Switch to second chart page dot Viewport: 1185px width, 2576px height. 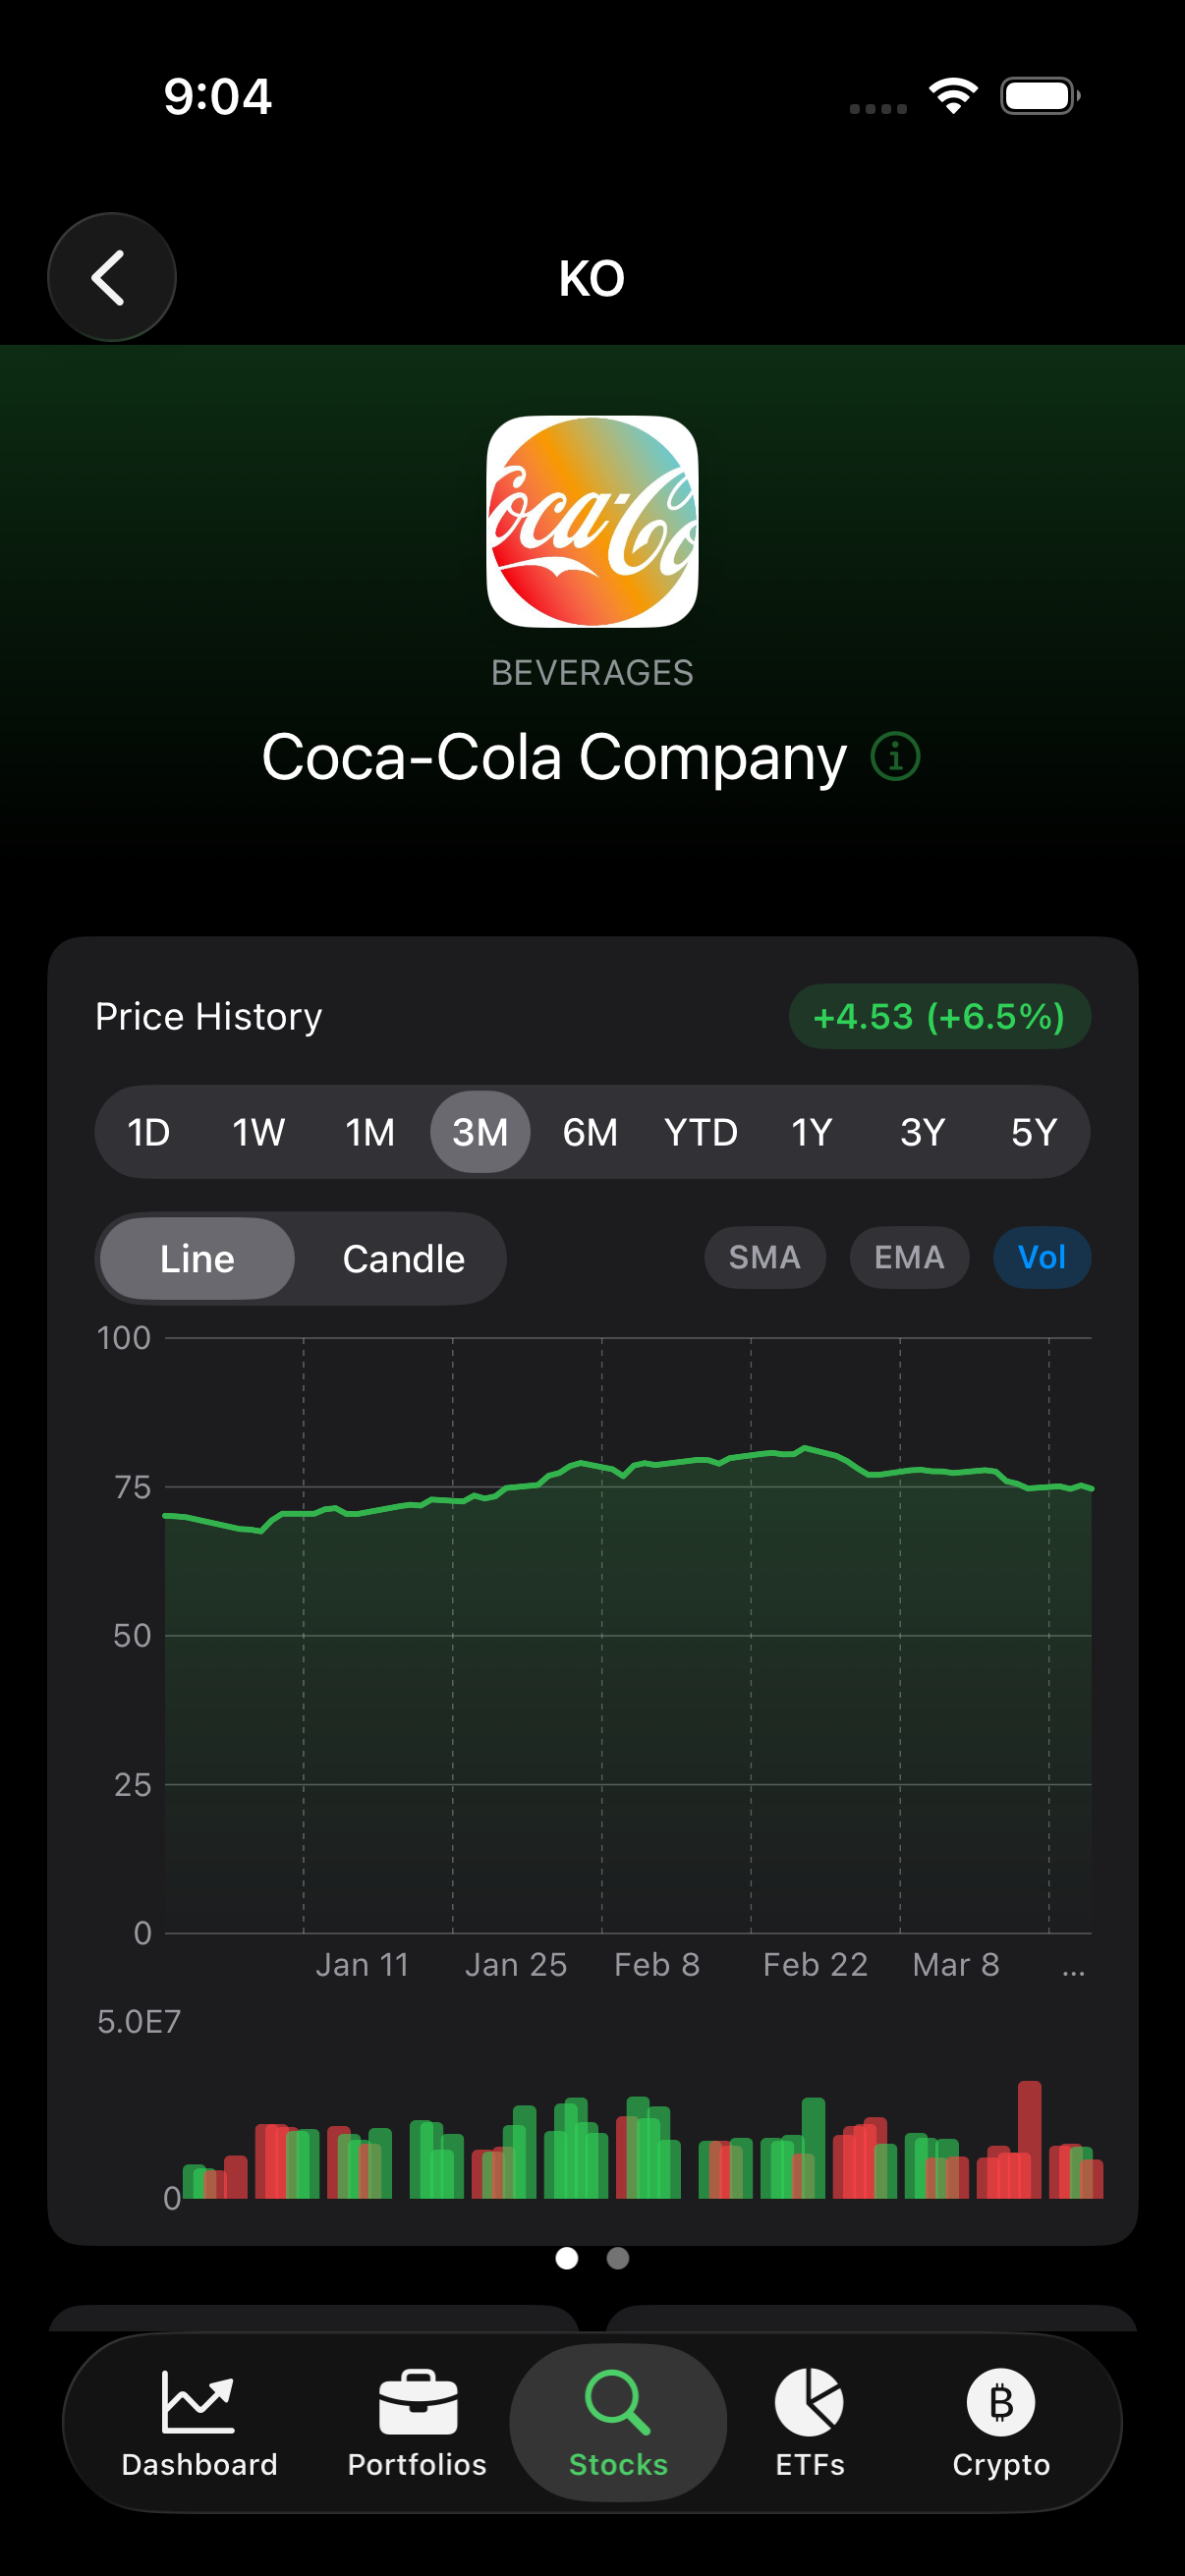click(616, 2260)
